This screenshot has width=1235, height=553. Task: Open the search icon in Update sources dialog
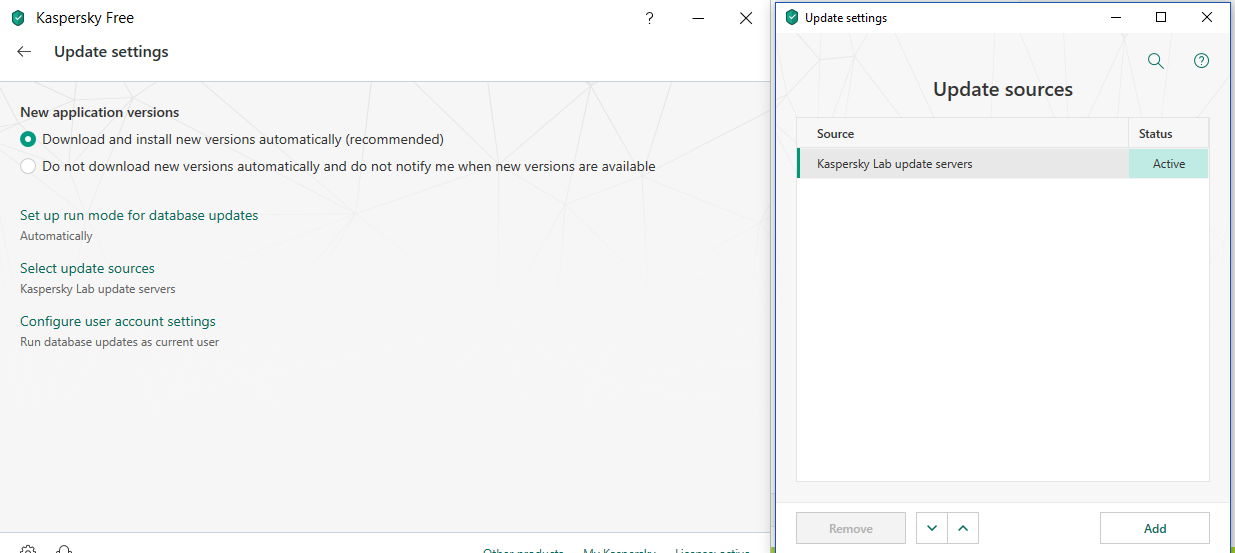pyautogui.click(x=1156, y=61)
